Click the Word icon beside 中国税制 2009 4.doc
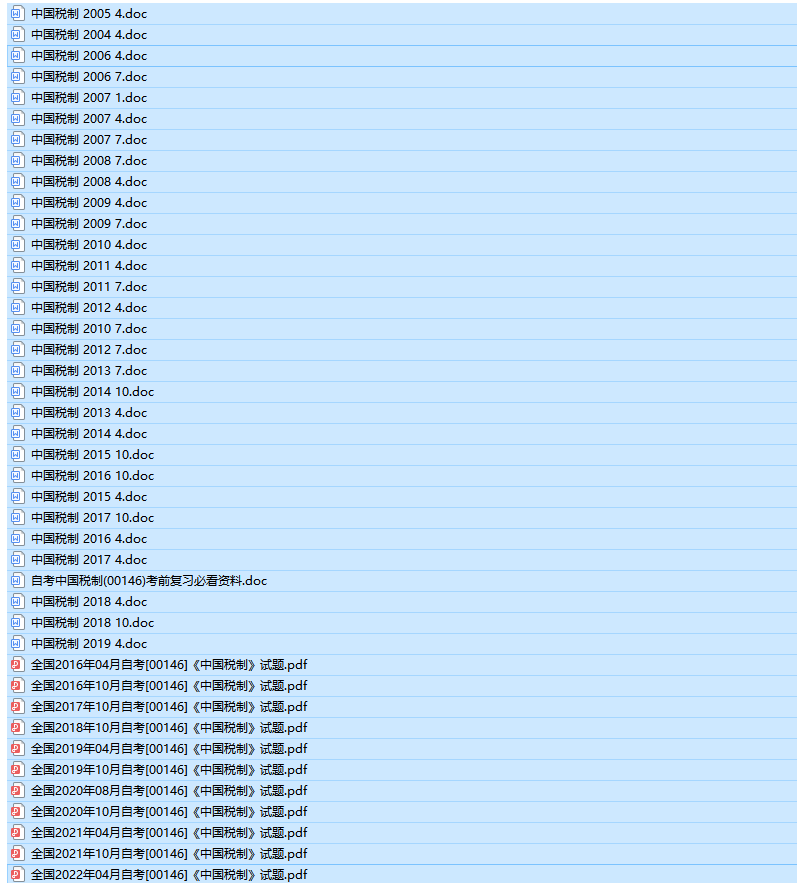 tap(17, 202)
